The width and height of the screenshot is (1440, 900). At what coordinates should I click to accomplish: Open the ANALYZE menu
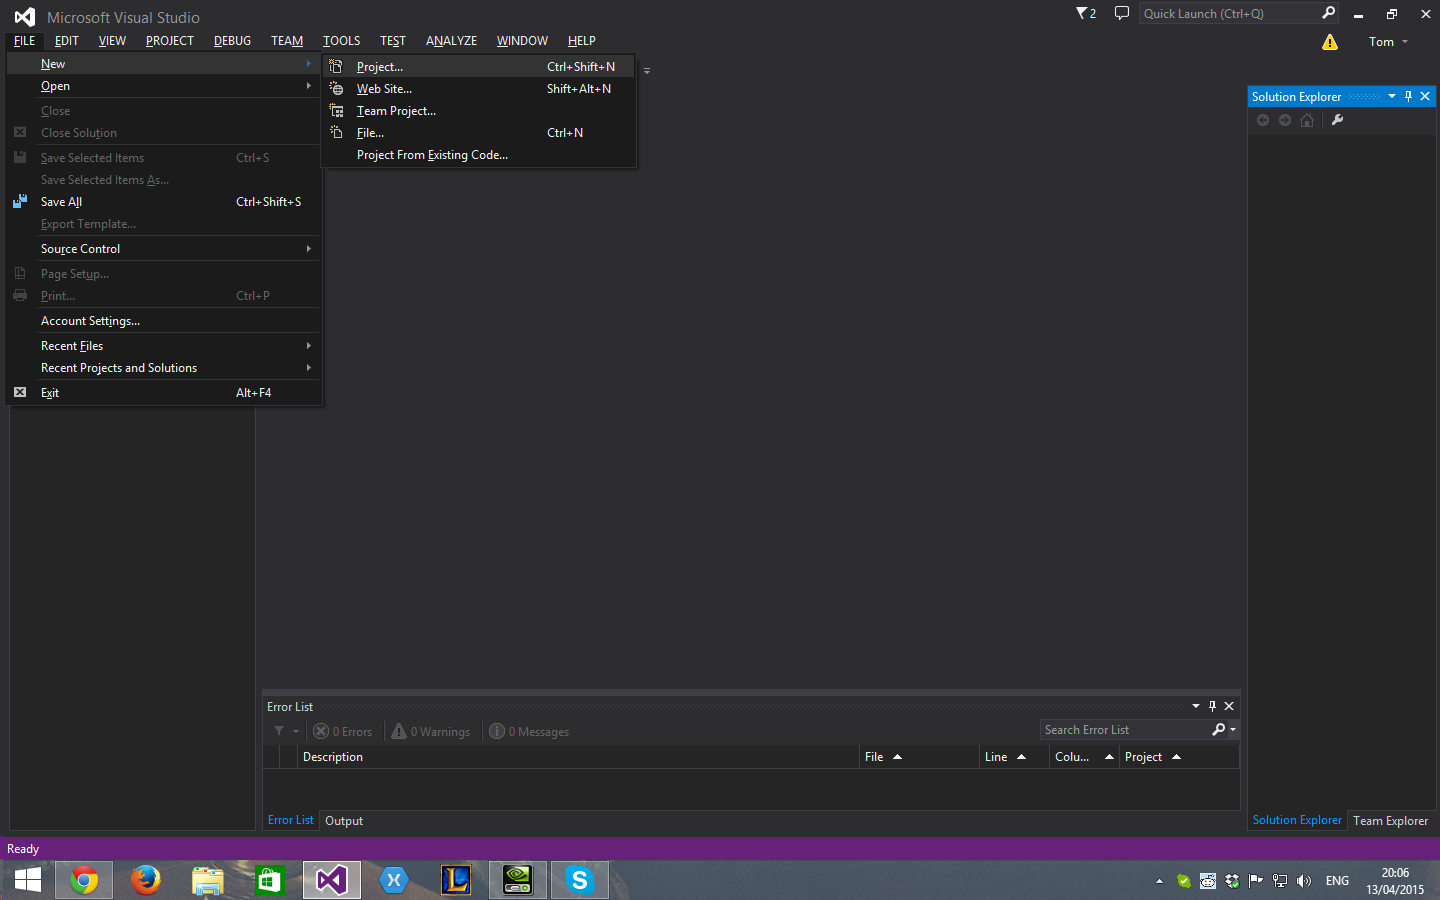[x=451, y=41]
